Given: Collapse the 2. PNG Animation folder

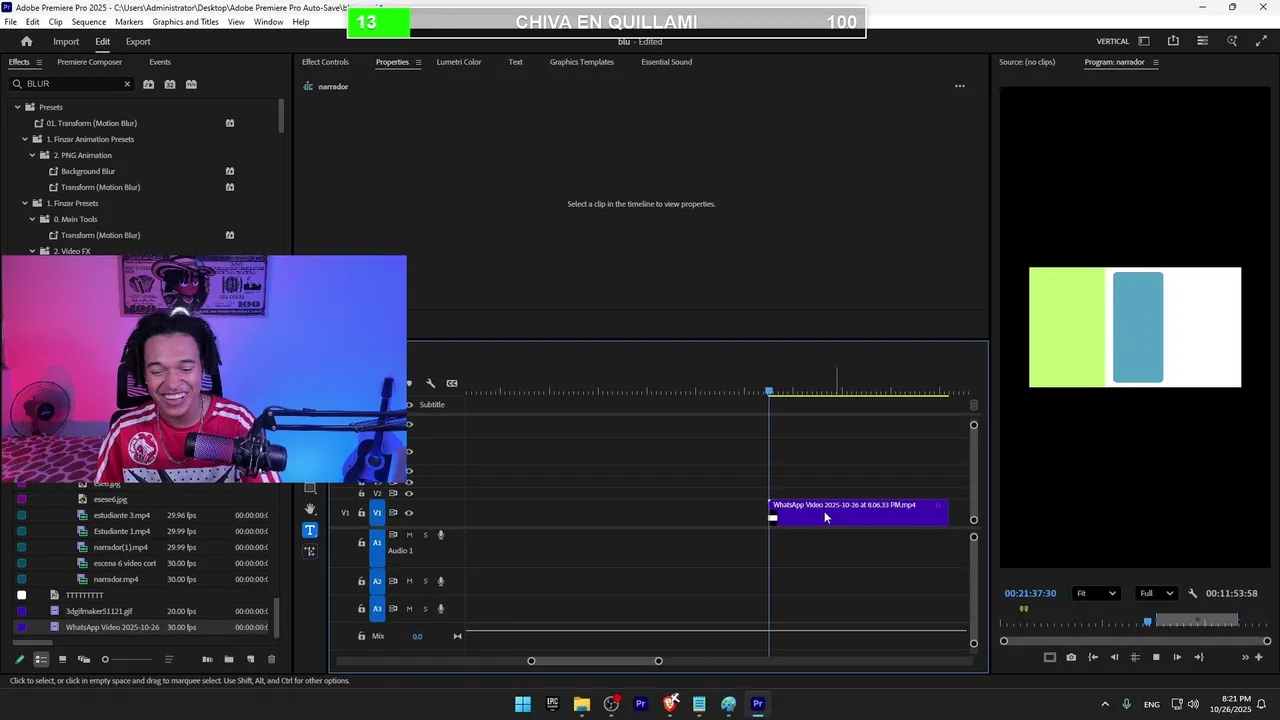Looking at the screenshot, I should 32,155.
